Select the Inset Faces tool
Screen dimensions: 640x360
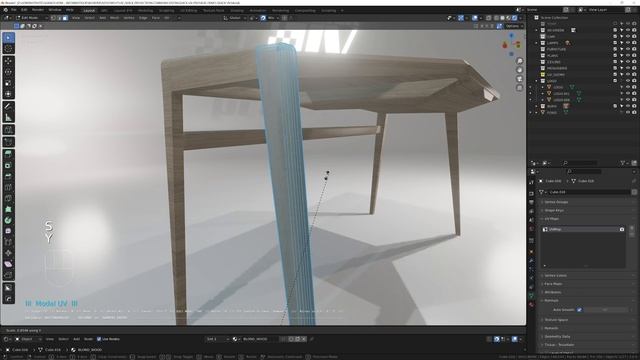pyautogui.click(x=9, y=165)
